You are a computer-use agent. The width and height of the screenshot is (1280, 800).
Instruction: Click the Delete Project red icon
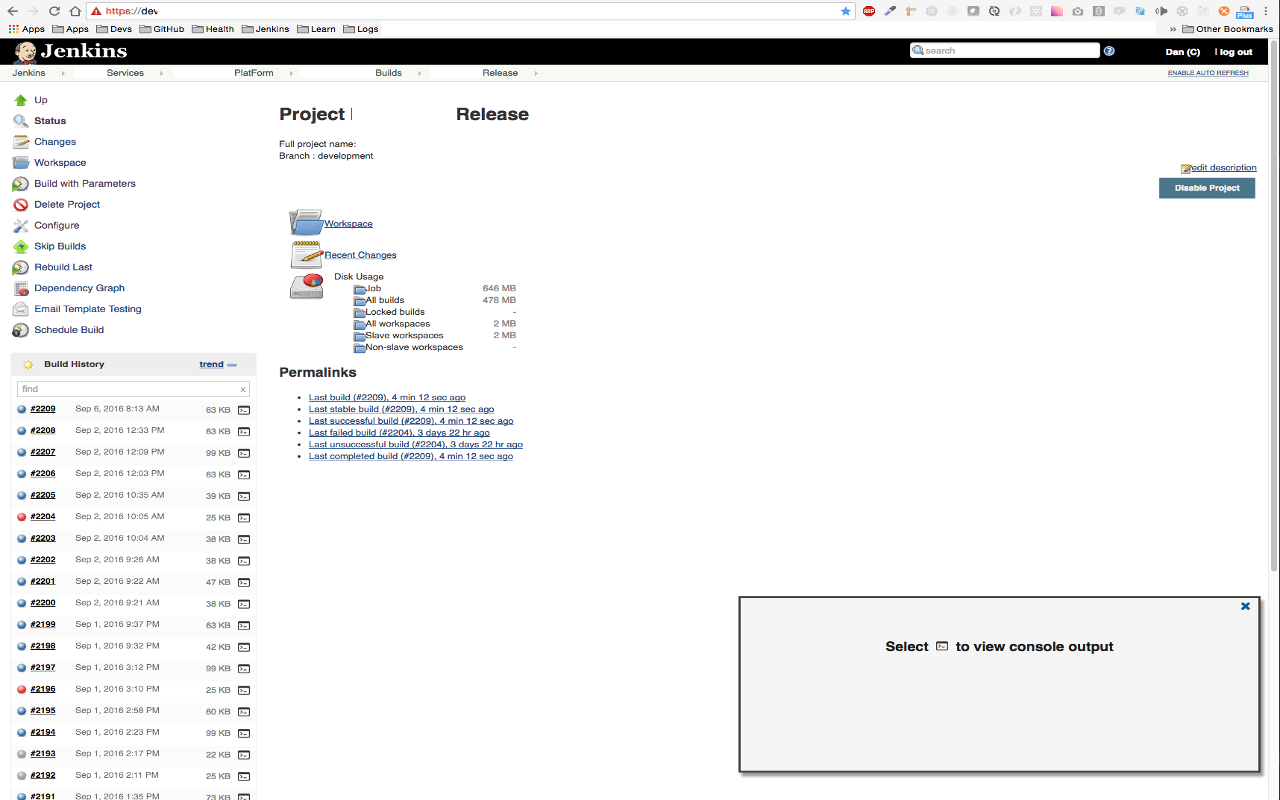pos(20,205)
